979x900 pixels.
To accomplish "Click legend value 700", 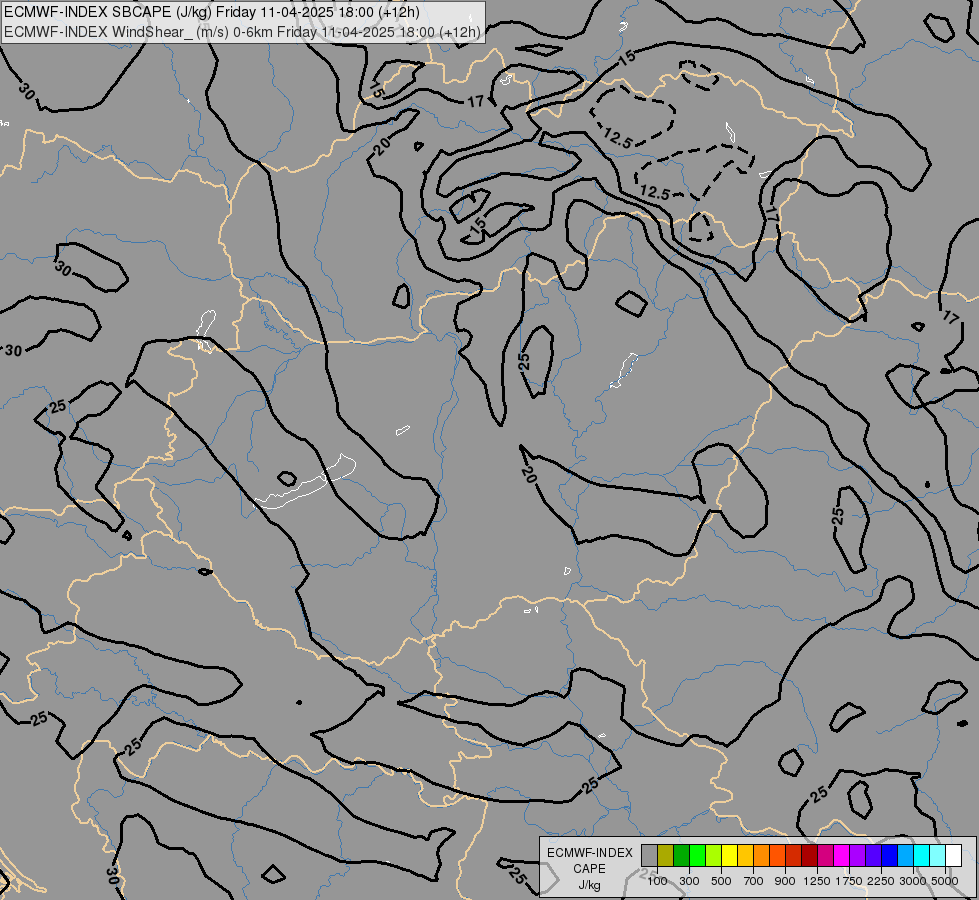I will click(754, 881).
